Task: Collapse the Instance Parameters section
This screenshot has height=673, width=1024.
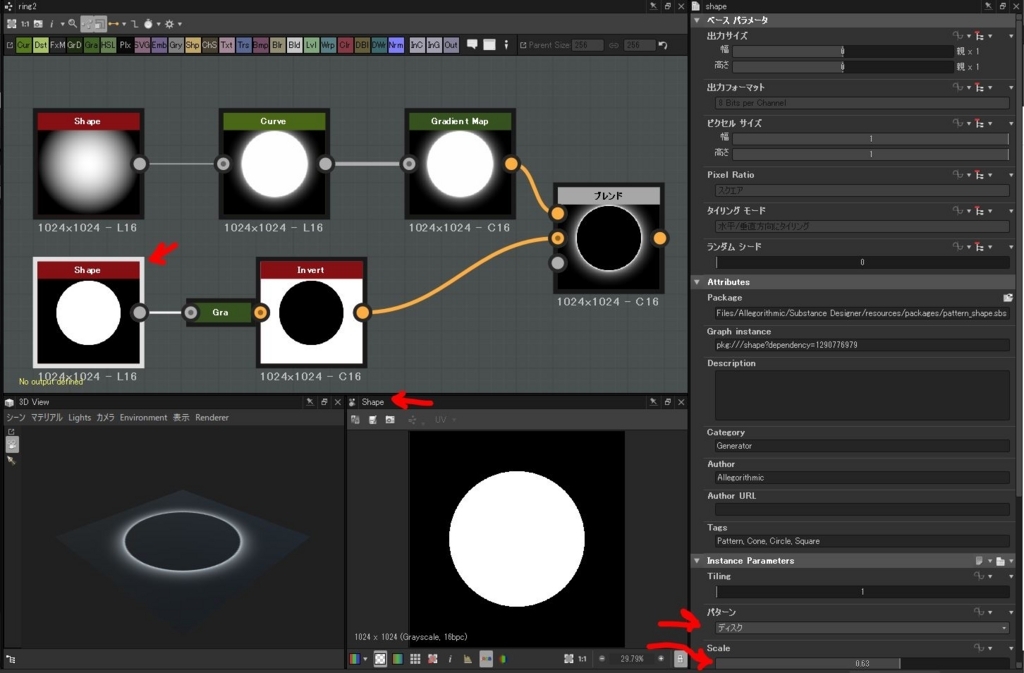Action: point(697,561)
